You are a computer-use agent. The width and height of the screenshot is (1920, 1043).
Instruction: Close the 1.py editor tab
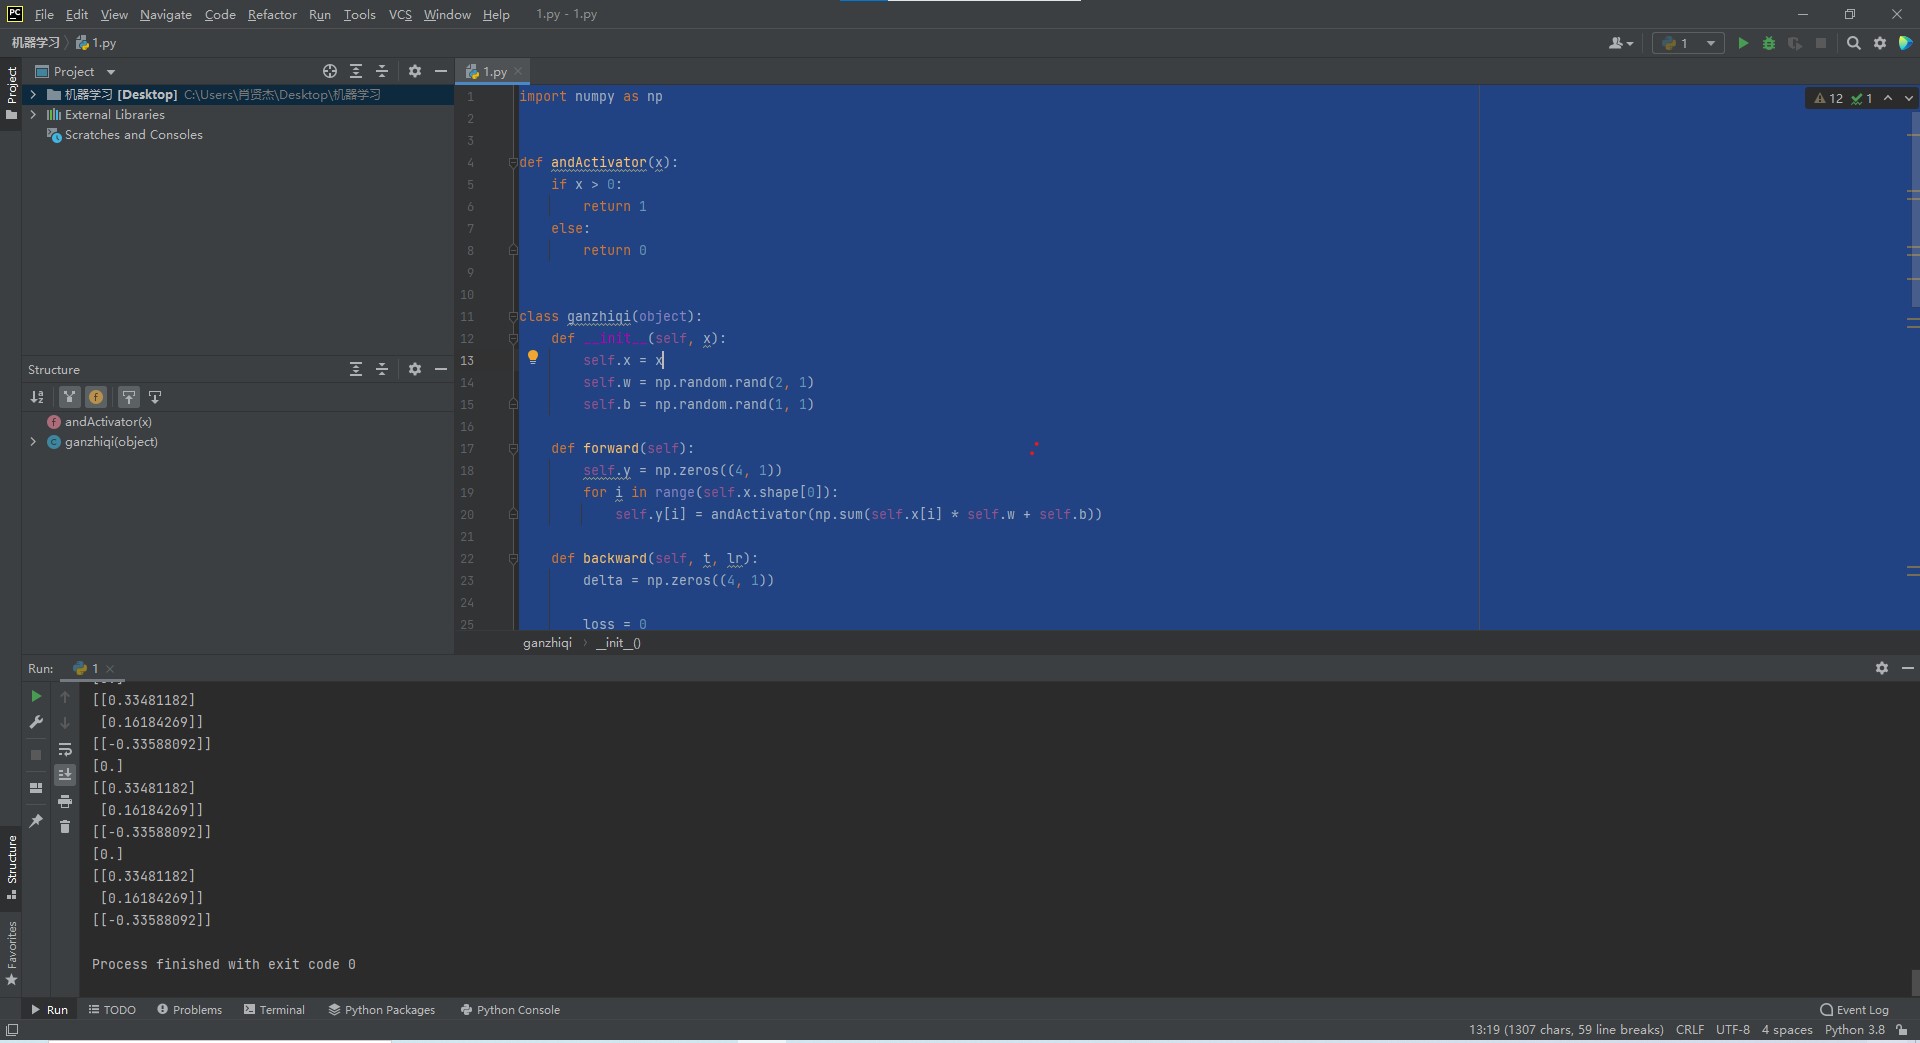tap(518, 72)
